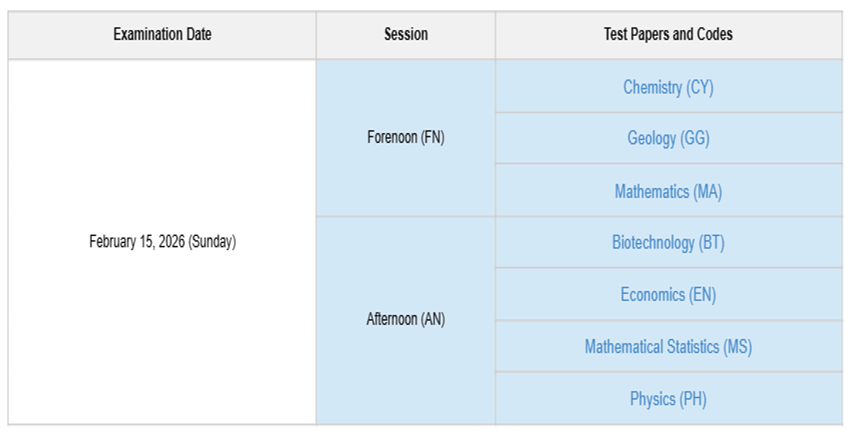Select the February 15, 2026 (Sunday) cell
This screenshot has width=850, height=440.
tap(162, 242)
